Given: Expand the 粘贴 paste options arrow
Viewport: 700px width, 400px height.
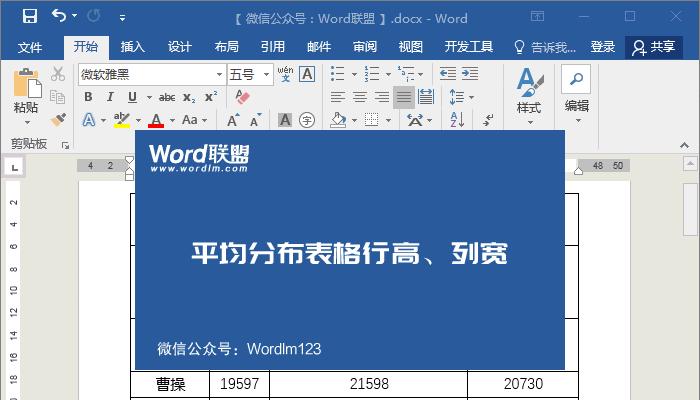Looking at the screenshot, I should pyautogui.click(x=26, y=122).
